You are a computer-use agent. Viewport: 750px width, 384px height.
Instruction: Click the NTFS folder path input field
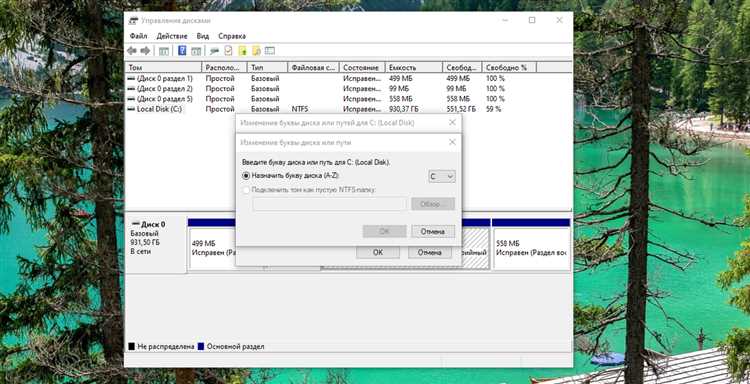coord(330,204)
